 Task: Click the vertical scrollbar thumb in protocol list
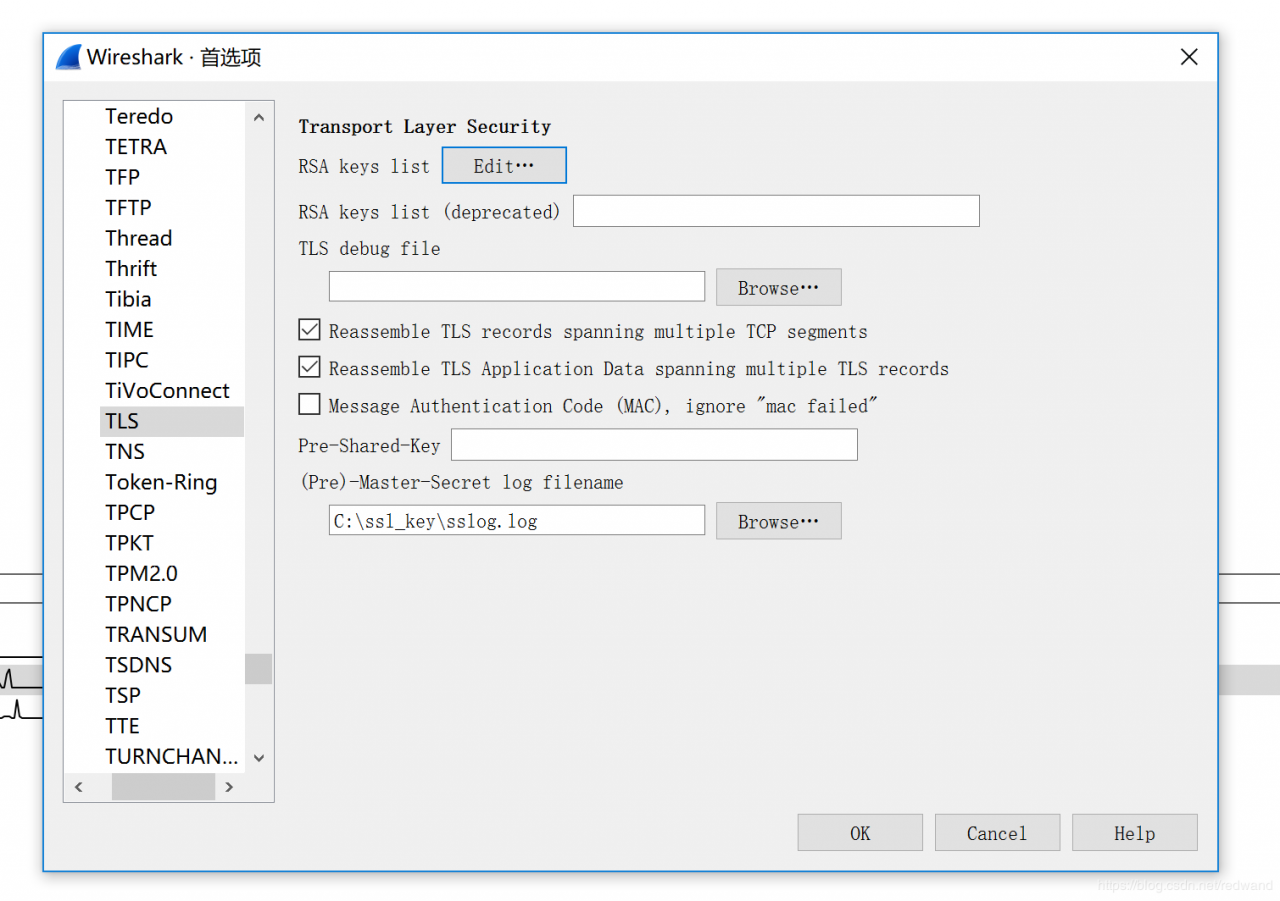click(258, 668)
